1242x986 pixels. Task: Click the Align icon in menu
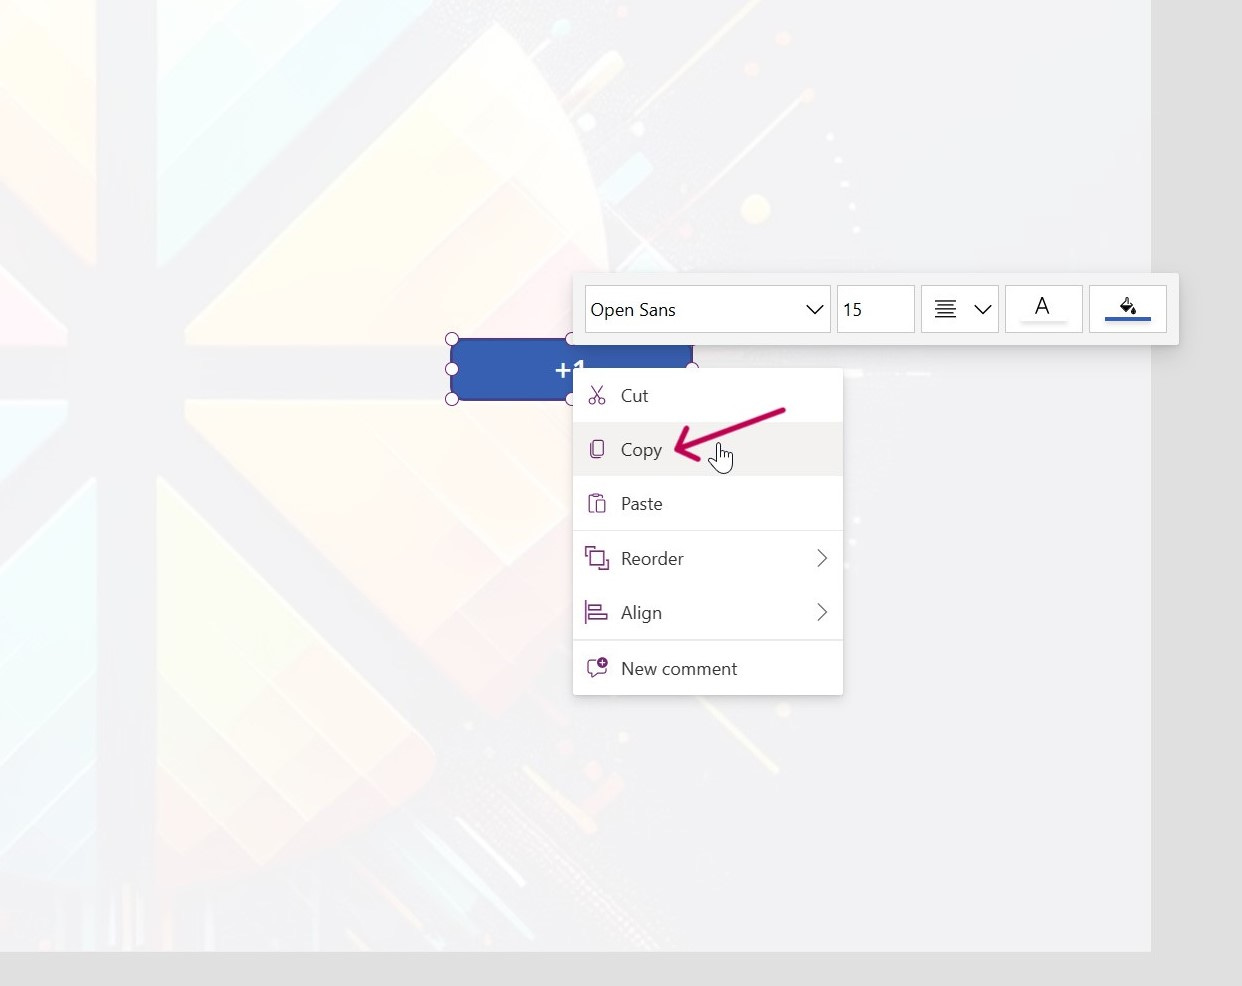tap(596, 612)
